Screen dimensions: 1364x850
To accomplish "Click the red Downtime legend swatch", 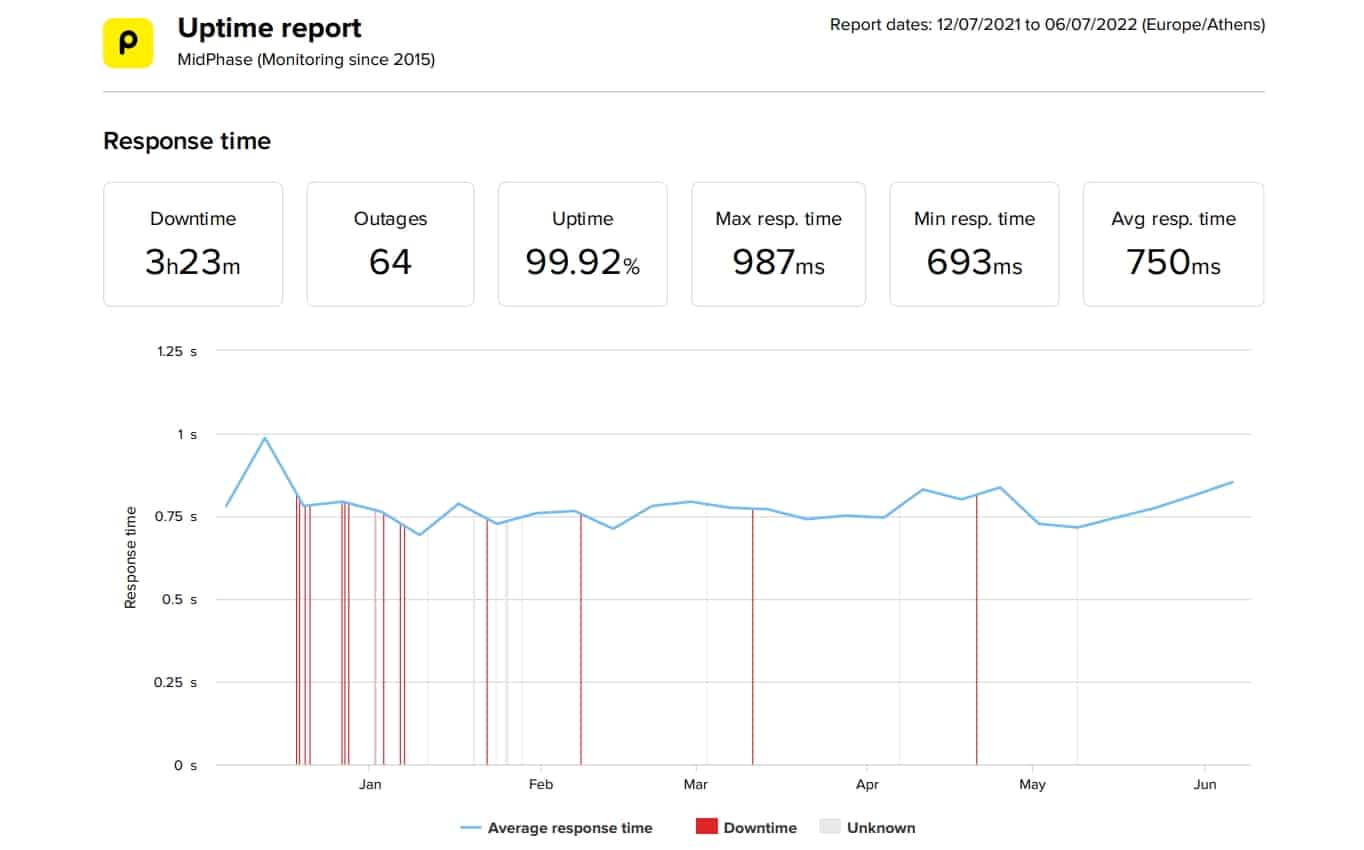I will [x=707, y=827].
